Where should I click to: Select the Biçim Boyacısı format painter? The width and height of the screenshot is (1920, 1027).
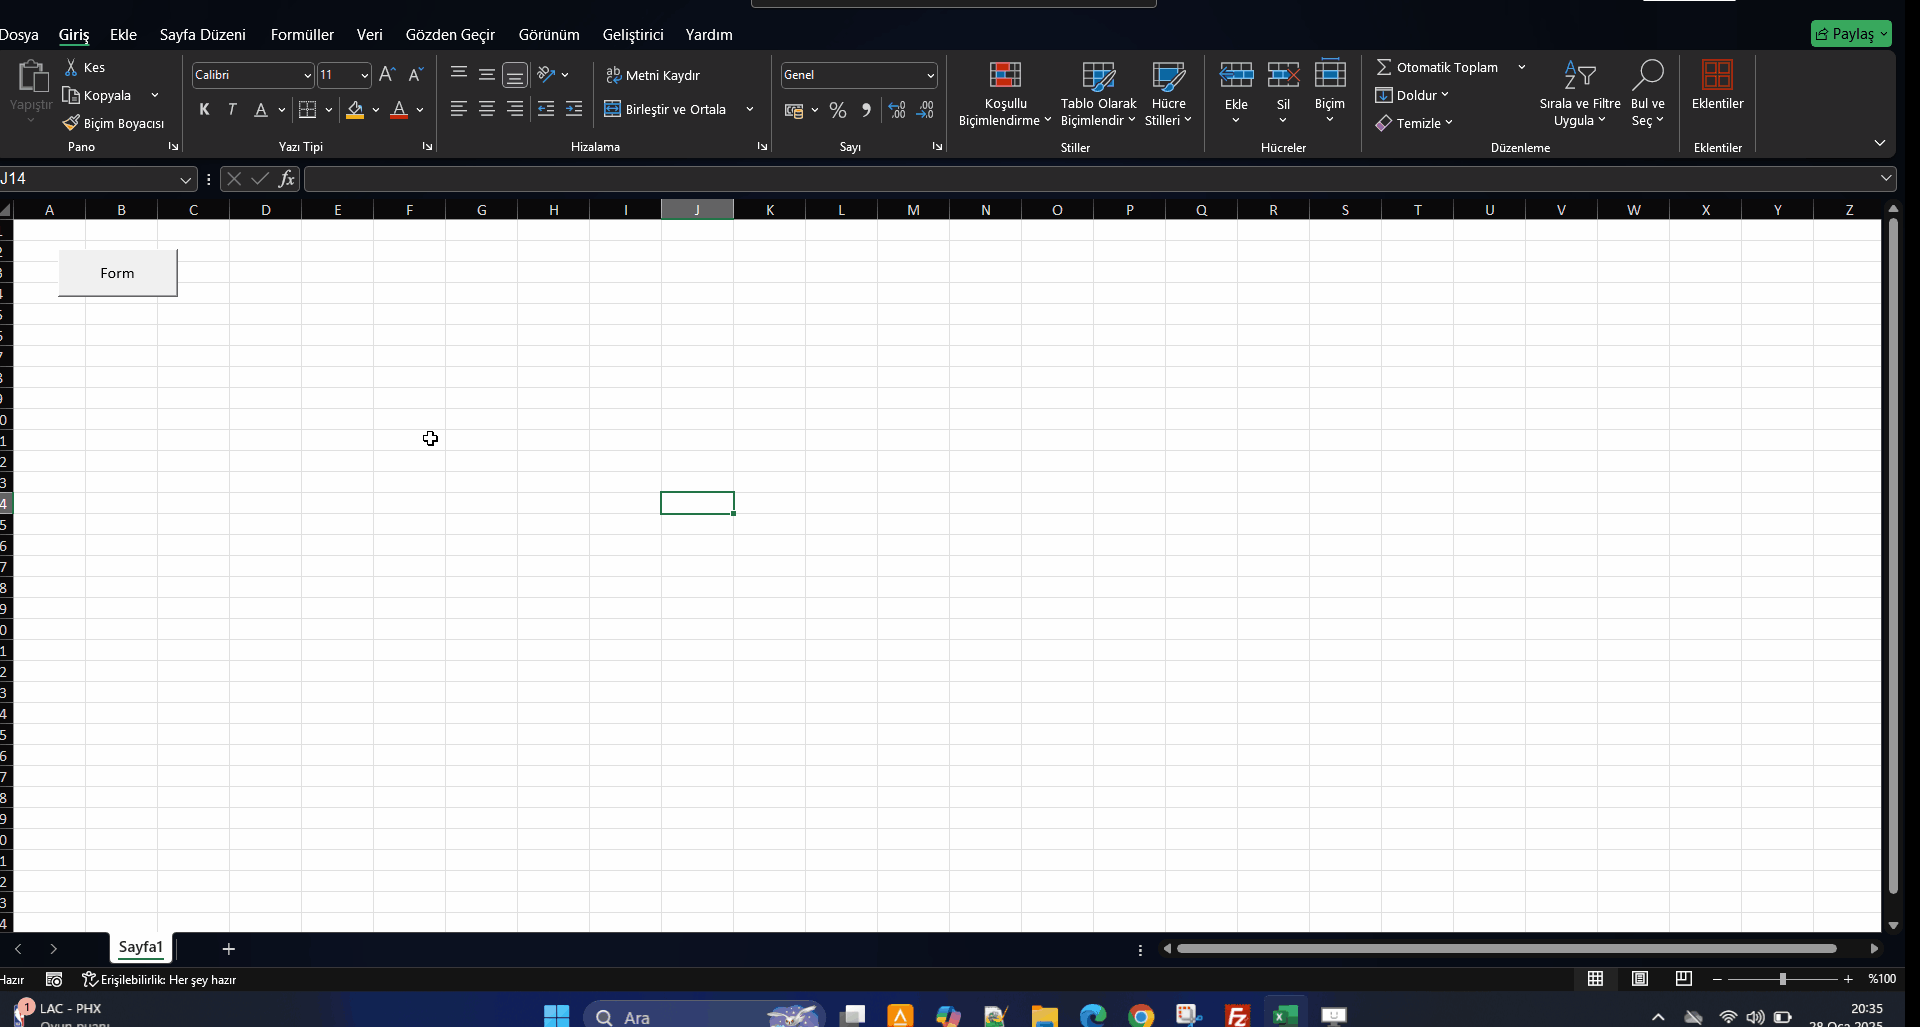pos(113,123)
